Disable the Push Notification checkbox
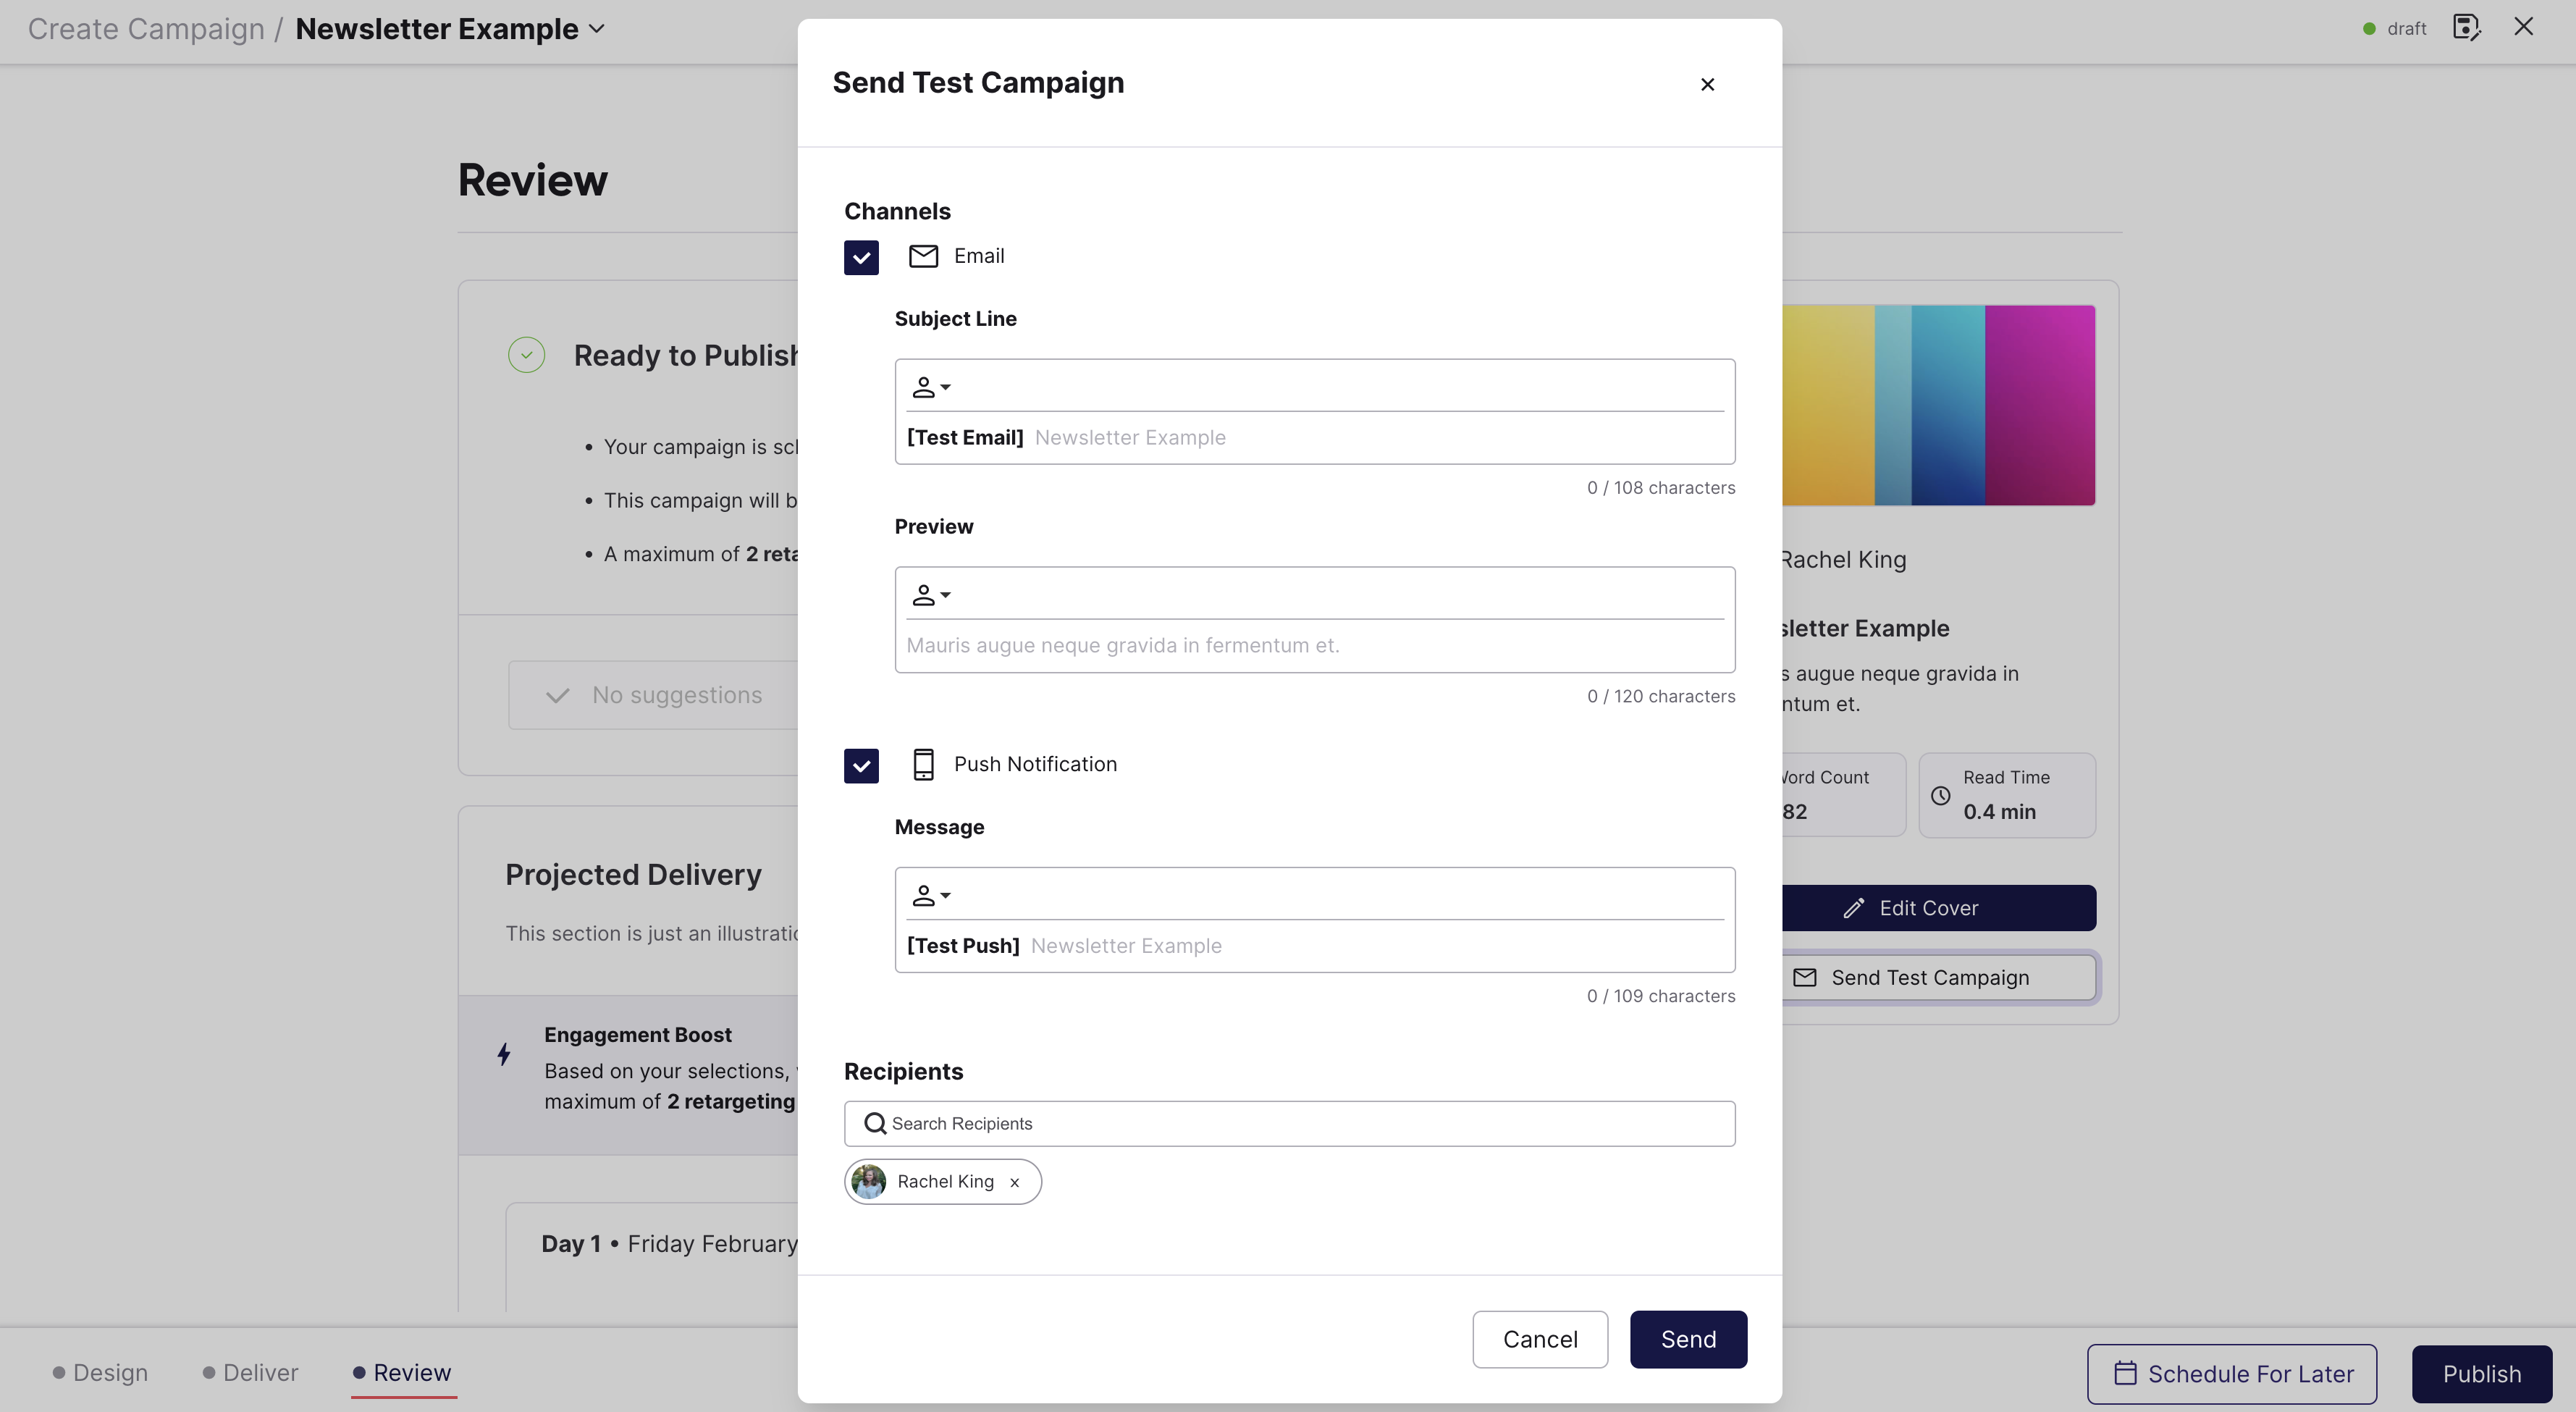Screen dimensions: 2576x1412 click(861, 765)
